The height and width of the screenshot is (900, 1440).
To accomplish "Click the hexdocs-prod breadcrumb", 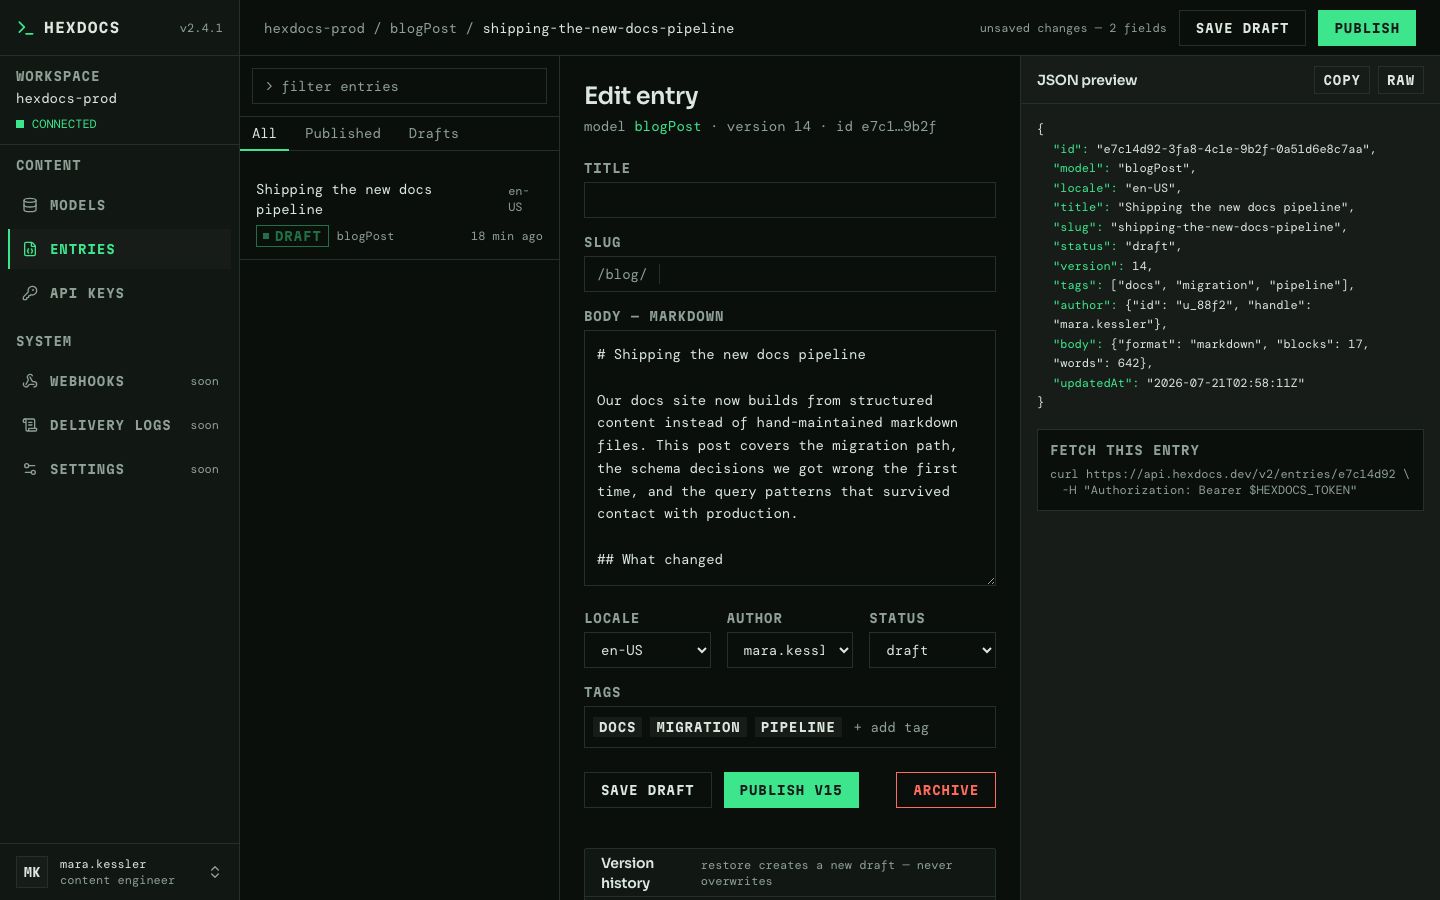I will click(314, 28).
